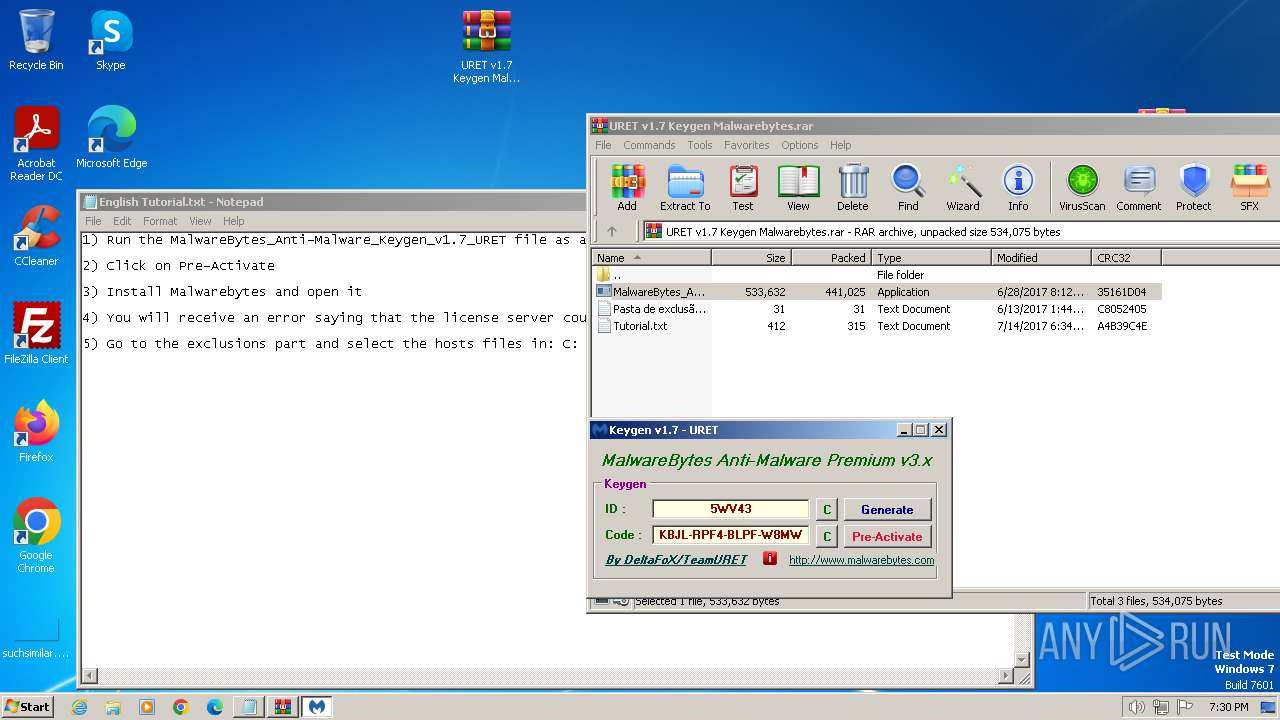Launch the Wizard tool

pos(963,188)
